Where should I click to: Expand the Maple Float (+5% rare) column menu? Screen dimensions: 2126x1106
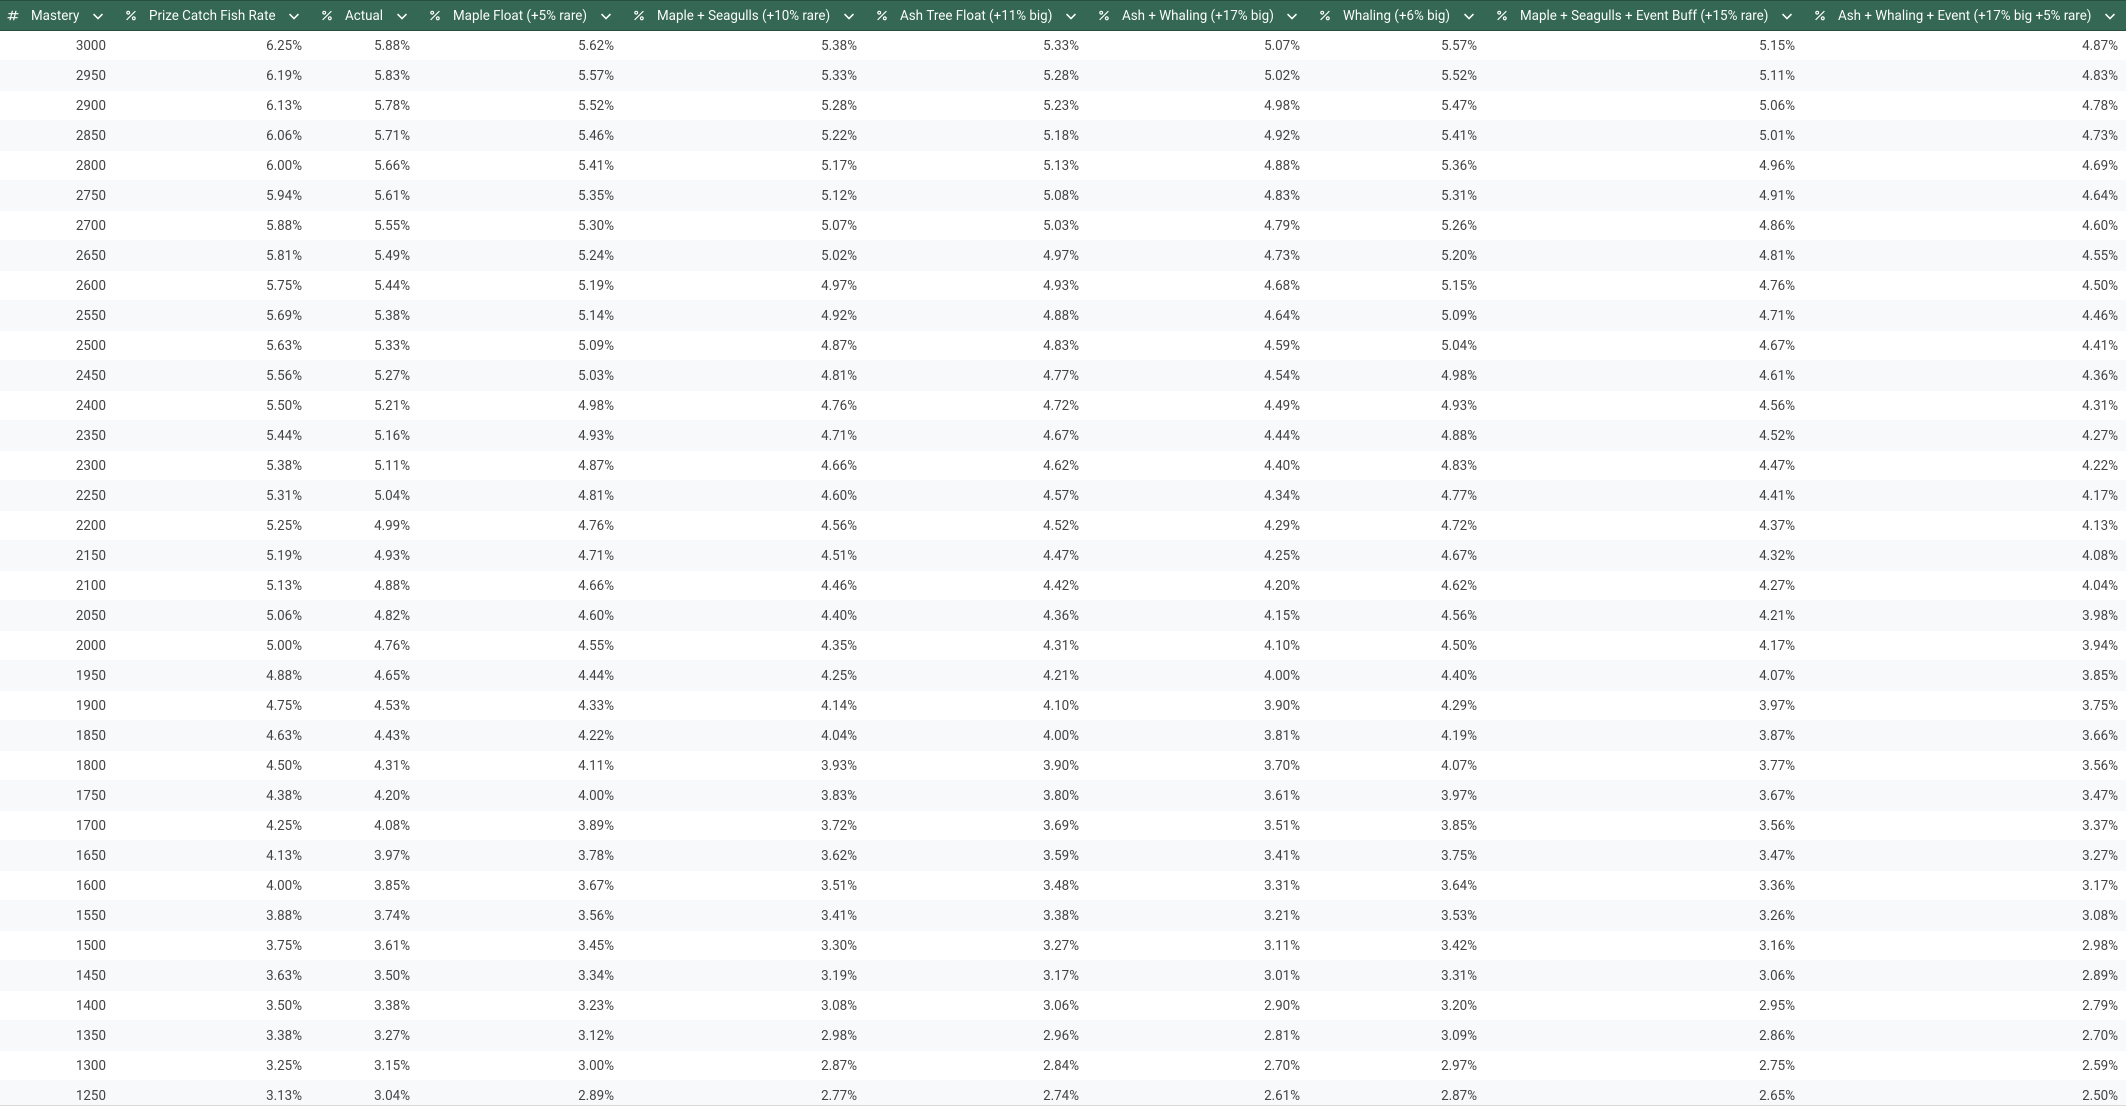(x=606, y=16)
